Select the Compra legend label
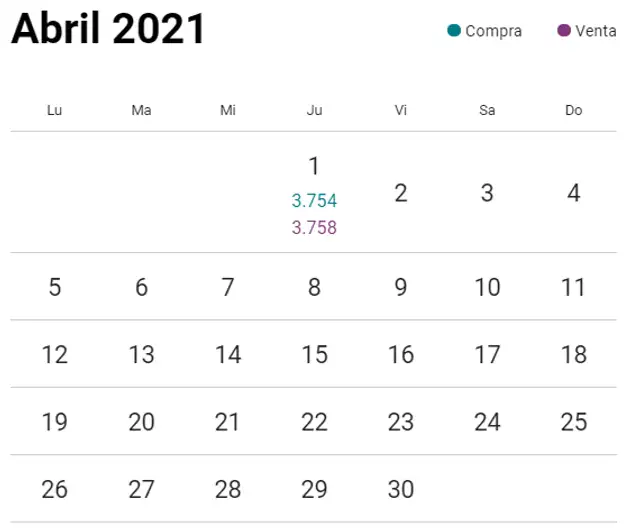Viewport: 640px width, 531px height. 493,31
